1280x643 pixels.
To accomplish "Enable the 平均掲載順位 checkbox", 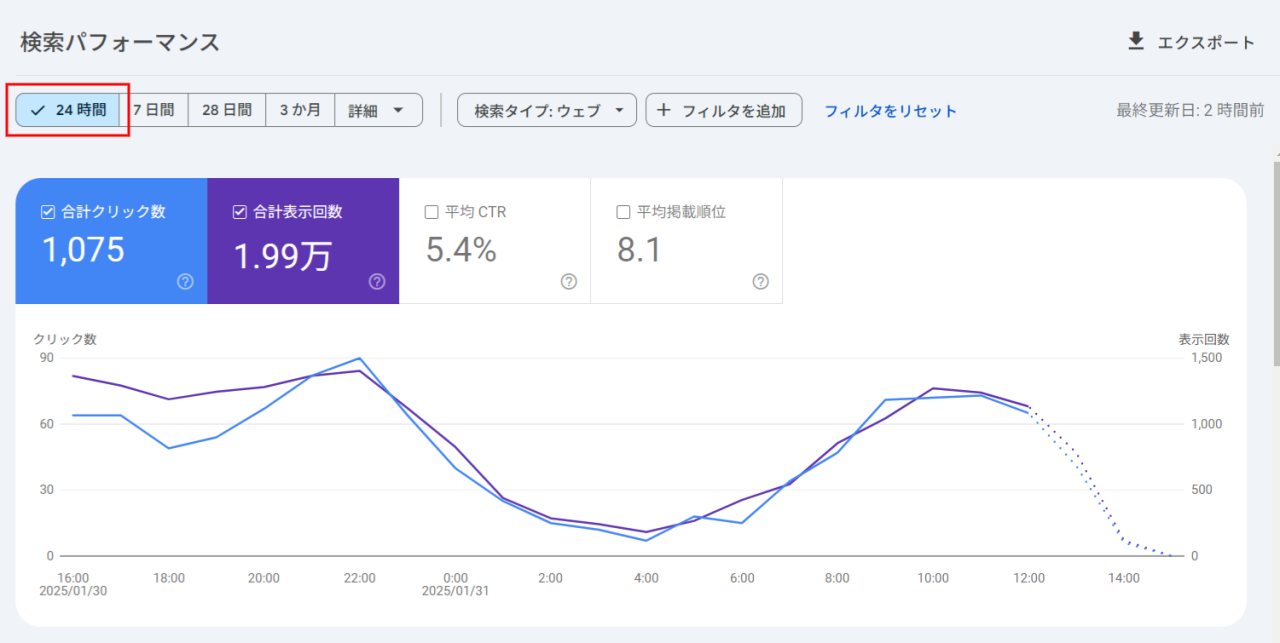I will [624, 212].
